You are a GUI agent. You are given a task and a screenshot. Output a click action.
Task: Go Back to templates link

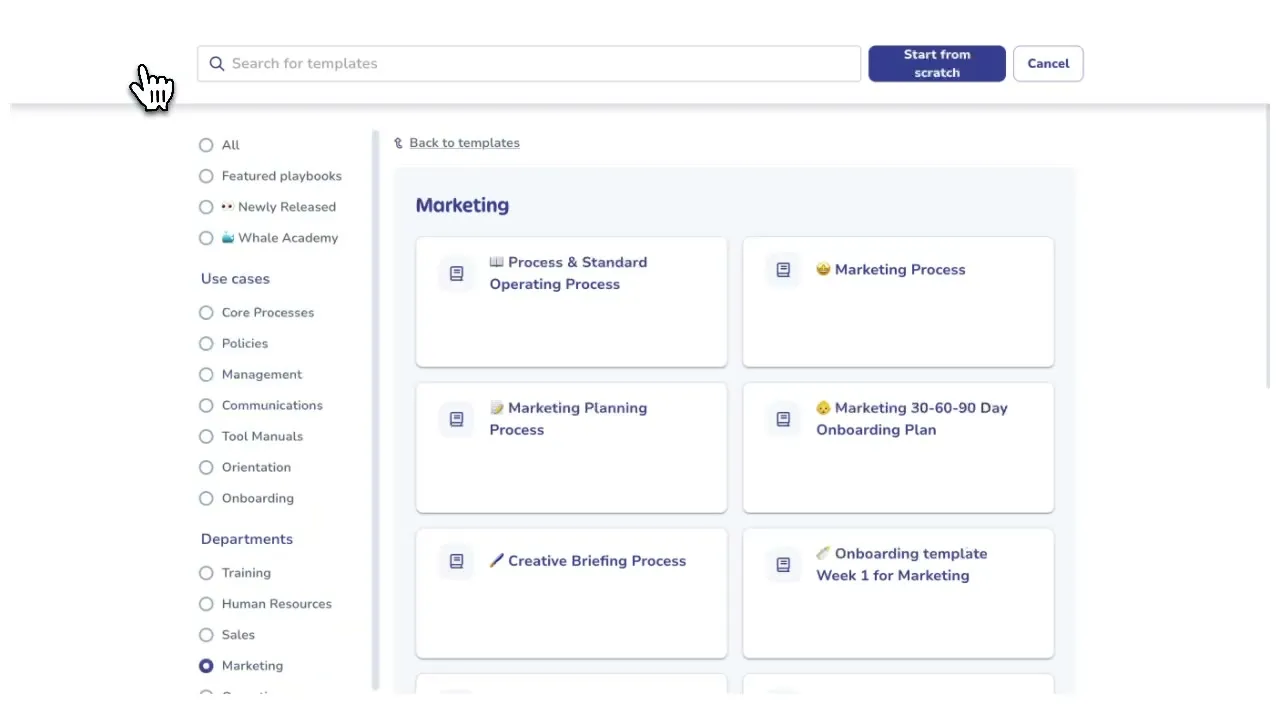tap(464, 143)
